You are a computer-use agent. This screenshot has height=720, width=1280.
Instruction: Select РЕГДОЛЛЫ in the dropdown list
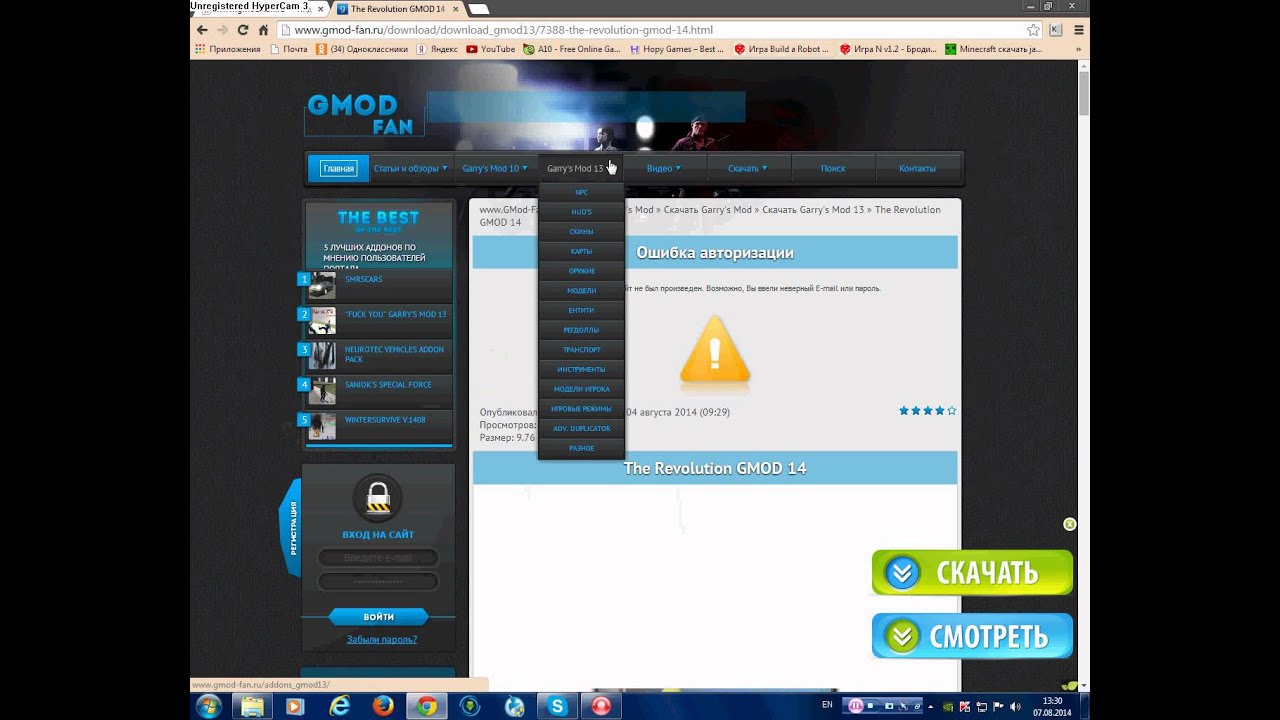coord(581,330)
